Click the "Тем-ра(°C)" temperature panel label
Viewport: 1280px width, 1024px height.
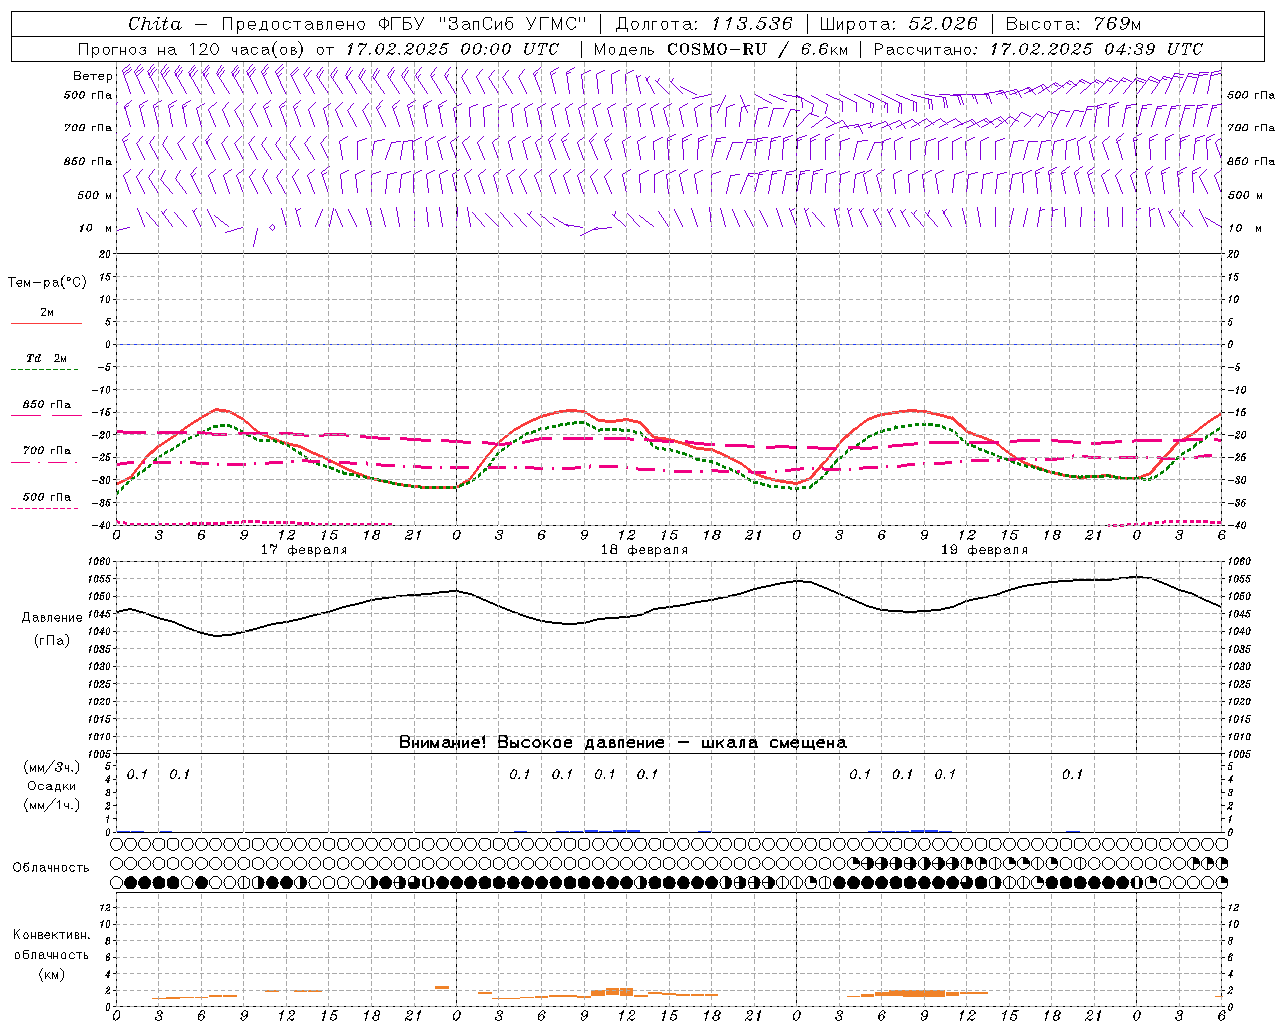(x=47, y=283)
